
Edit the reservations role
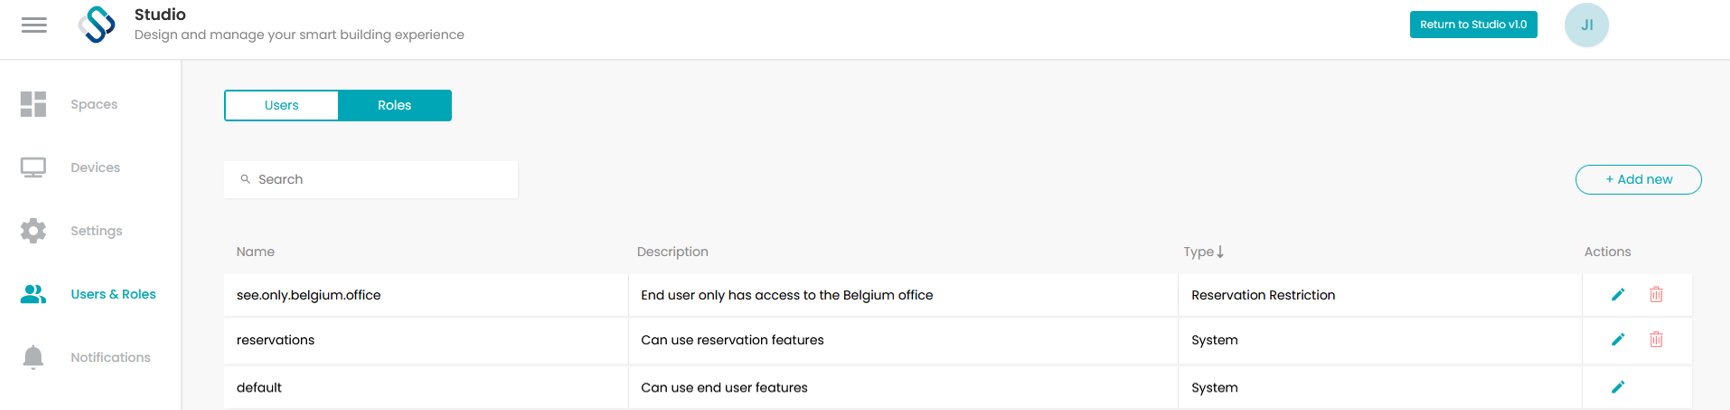click(x=1618, y=339)
